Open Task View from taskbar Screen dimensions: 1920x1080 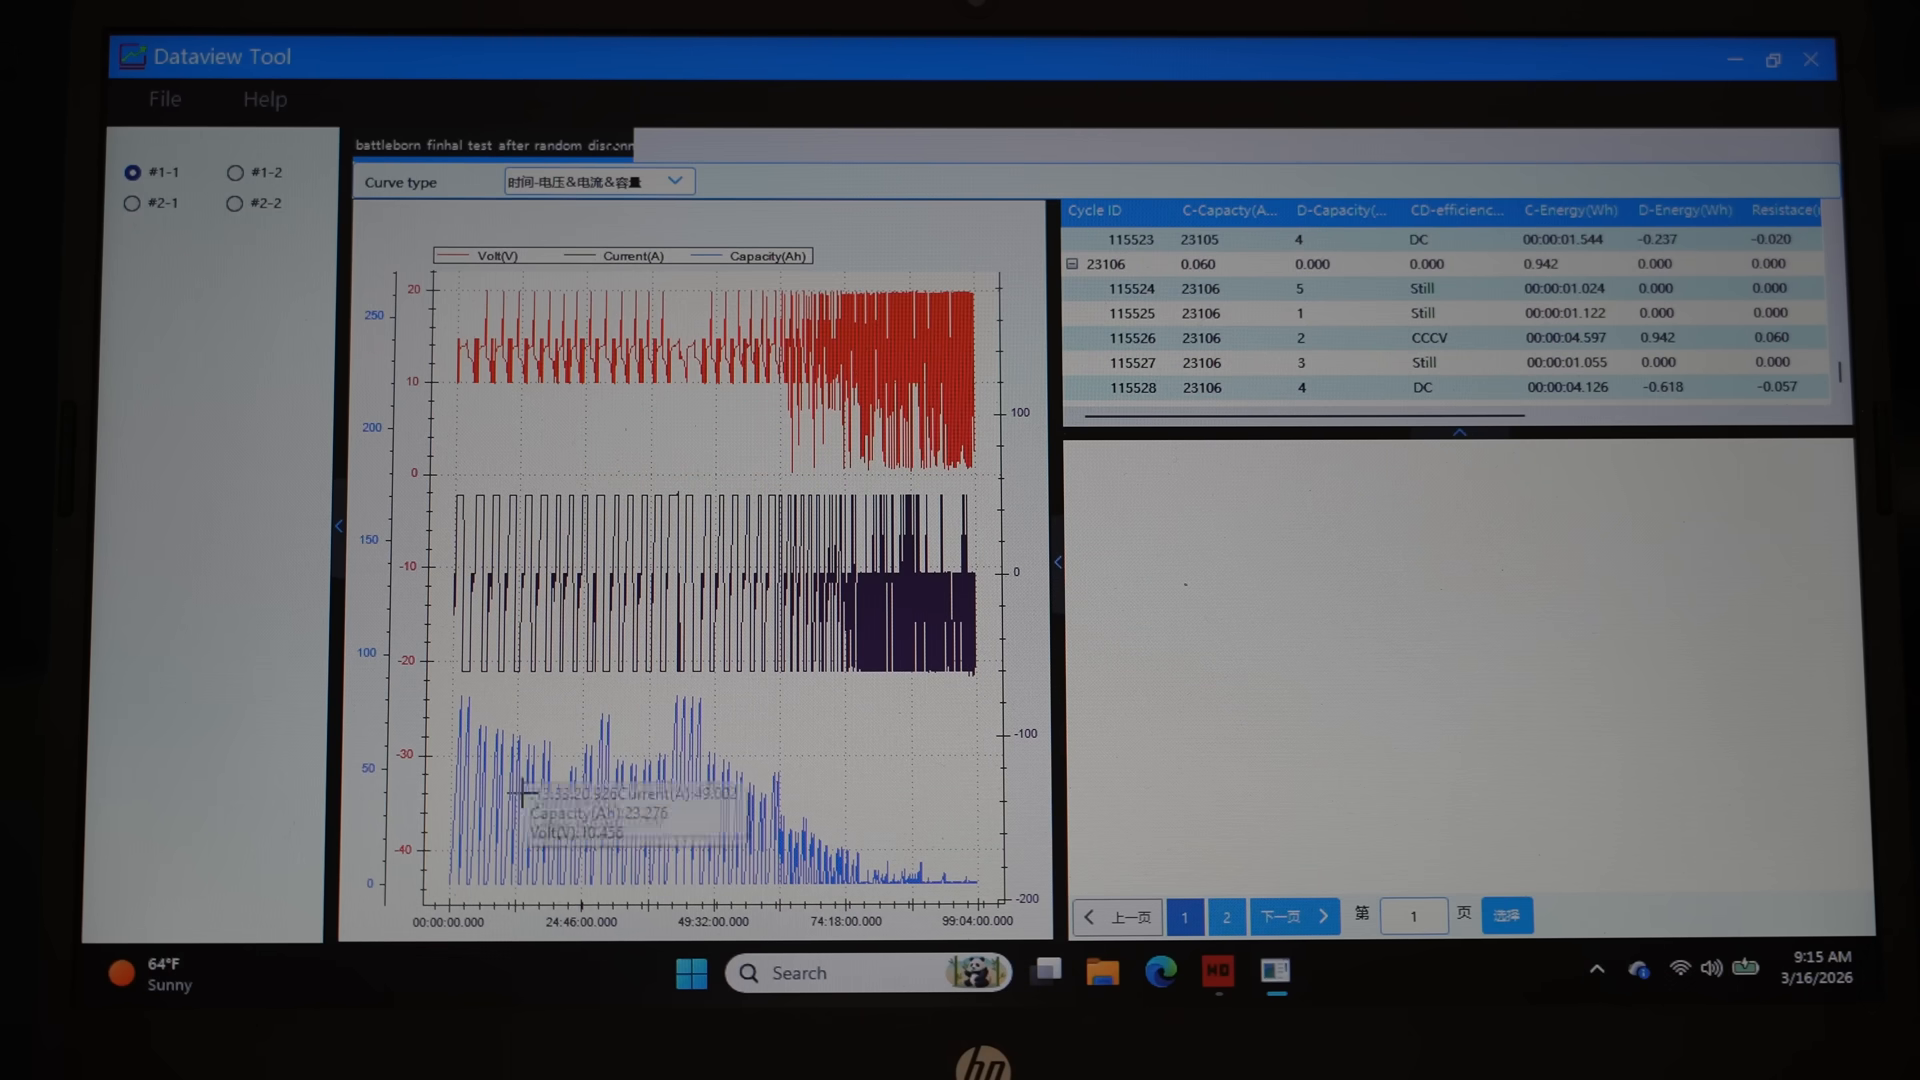coord(1046,971)
